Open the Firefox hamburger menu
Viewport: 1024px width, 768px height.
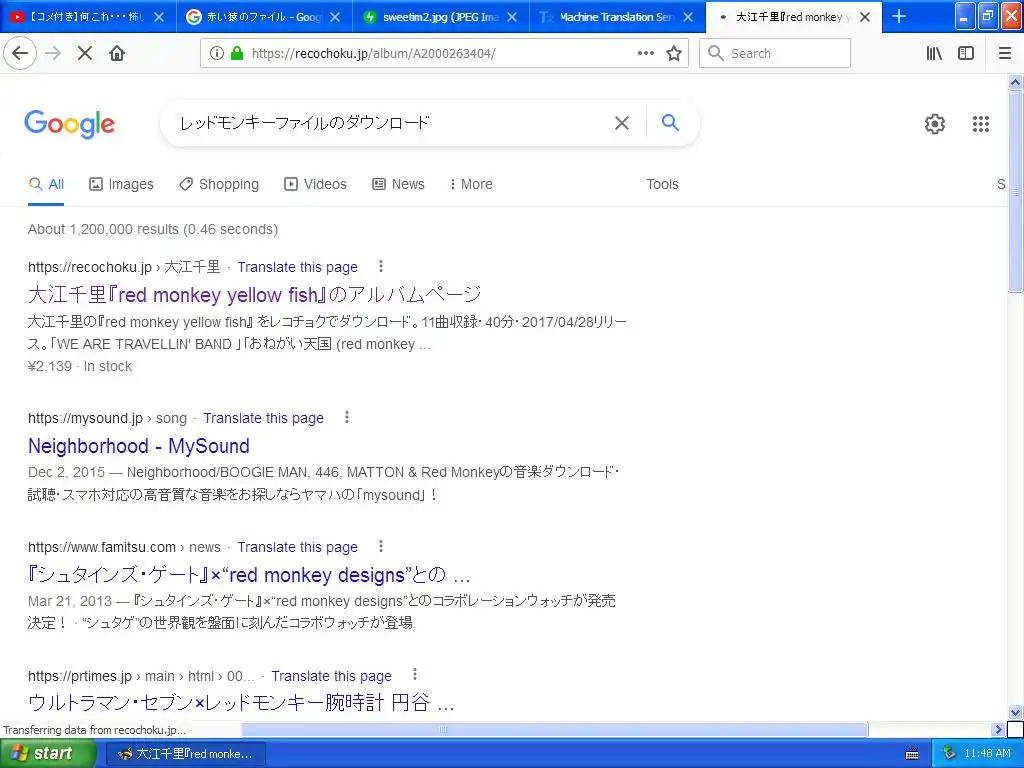[x=1005, y=53]
